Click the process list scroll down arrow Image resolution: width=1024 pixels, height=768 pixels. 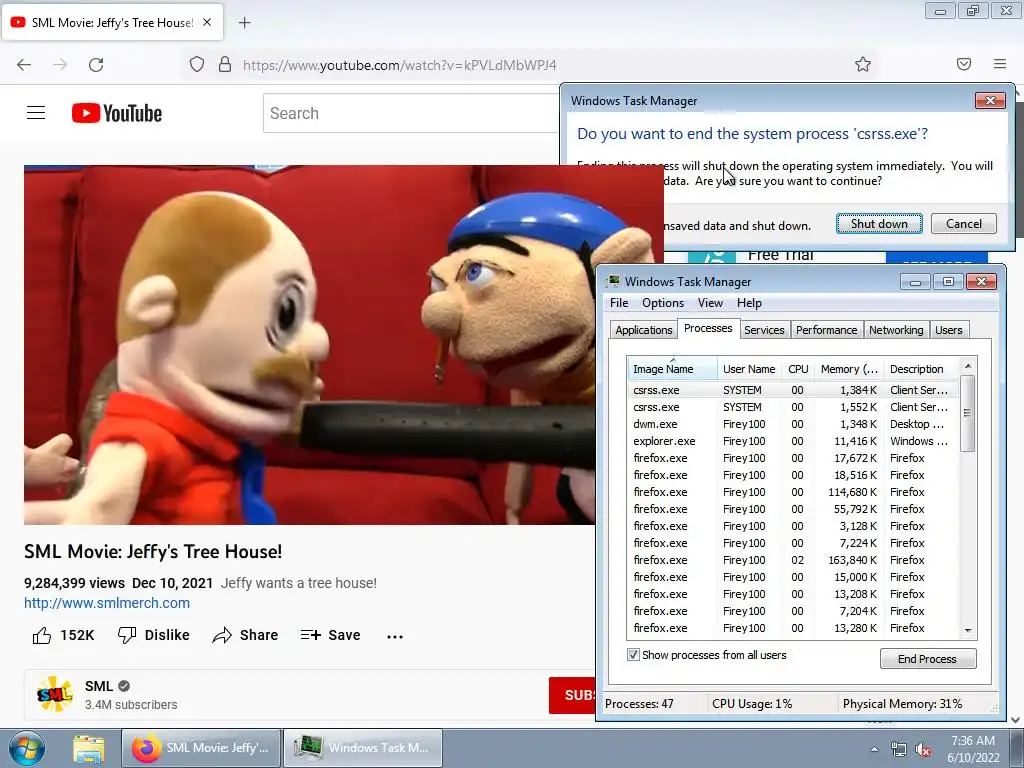[x=968, y=630]
